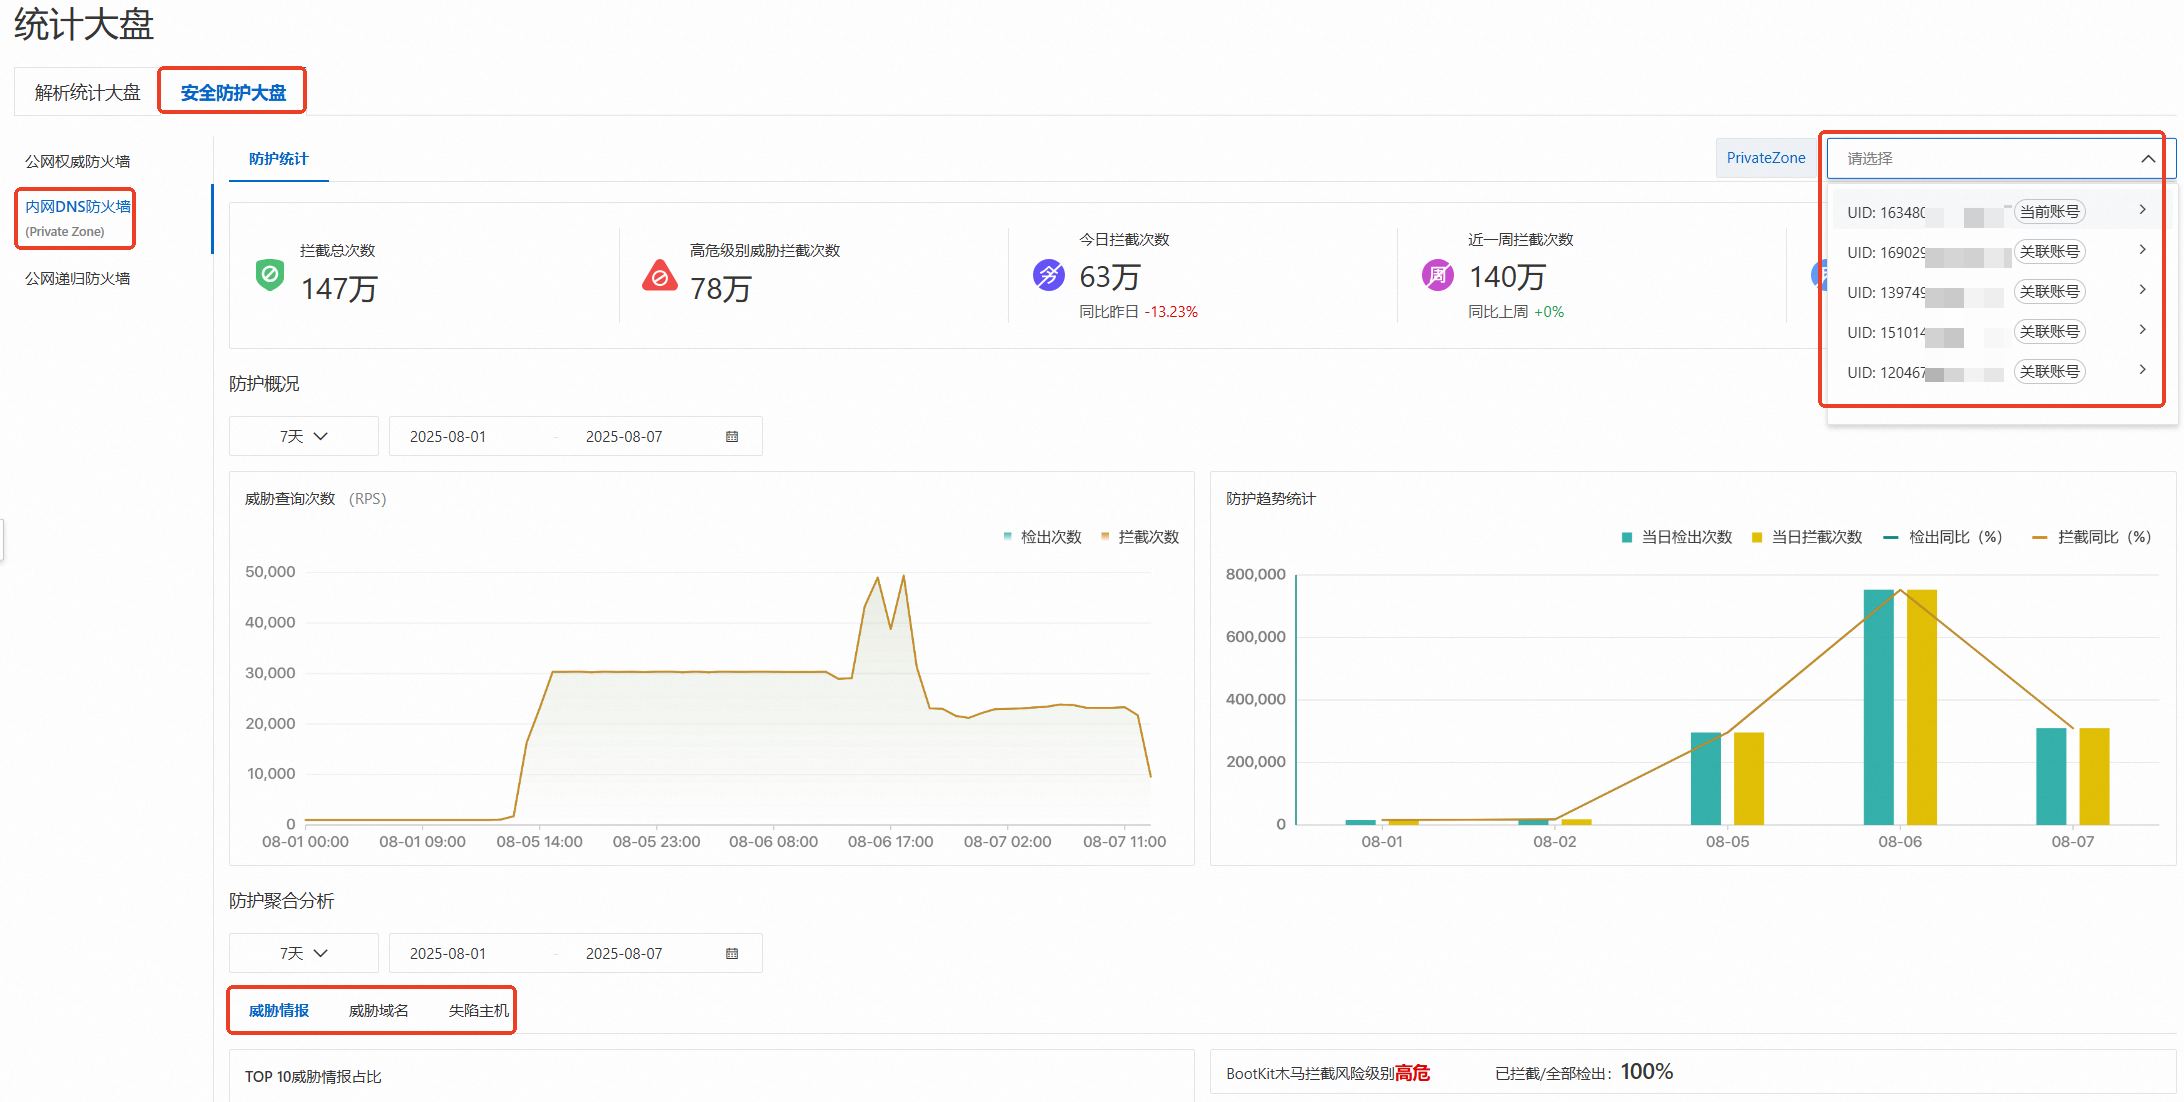
Task: Toggle 拦截同比 (%) legend swatch
Action: pyautogui.click(x=2039, y=537)
